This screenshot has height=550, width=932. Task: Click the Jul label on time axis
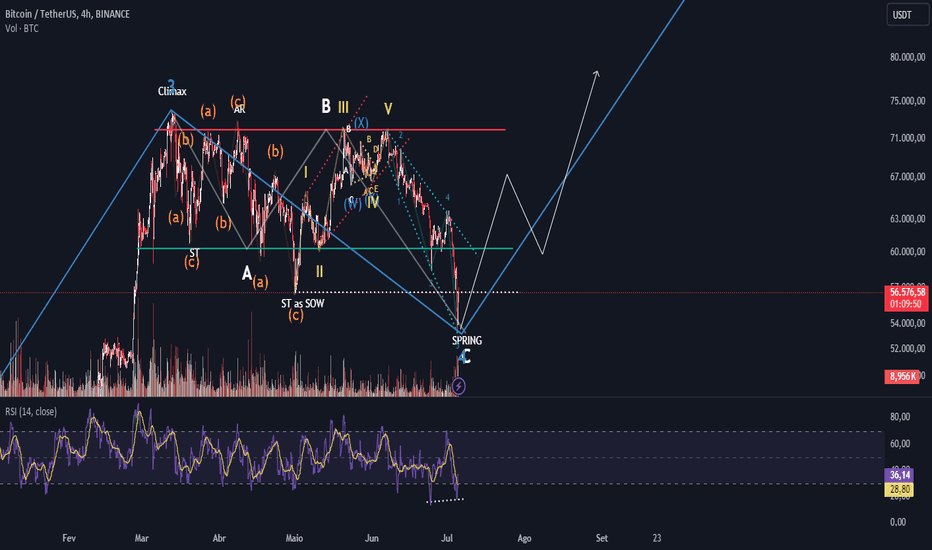[x=447, y=538]
